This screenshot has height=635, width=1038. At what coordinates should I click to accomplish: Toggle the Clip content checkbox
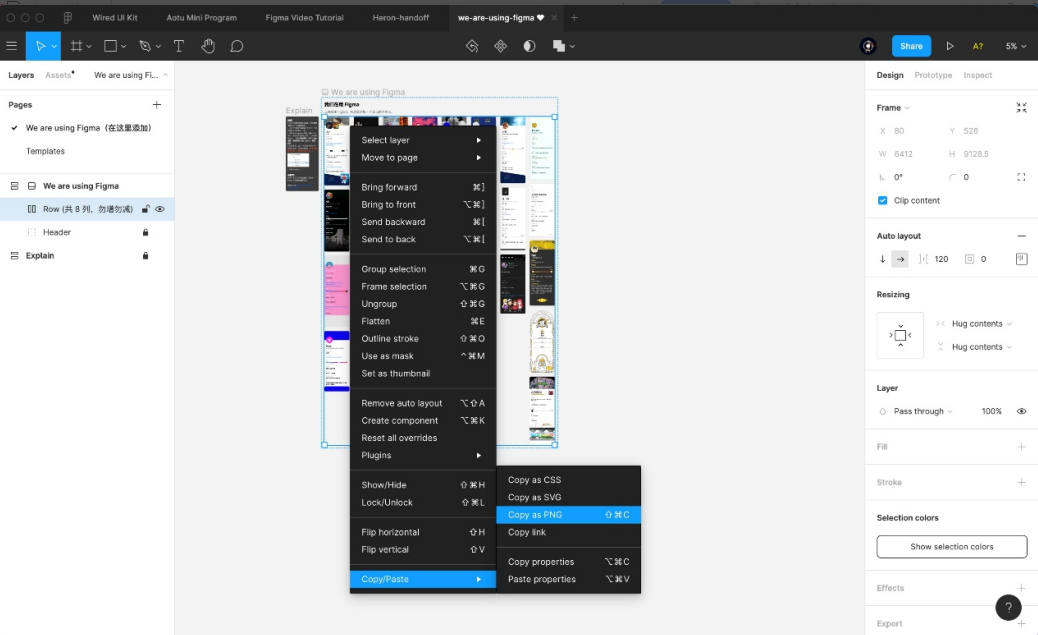tap(882, 201)
